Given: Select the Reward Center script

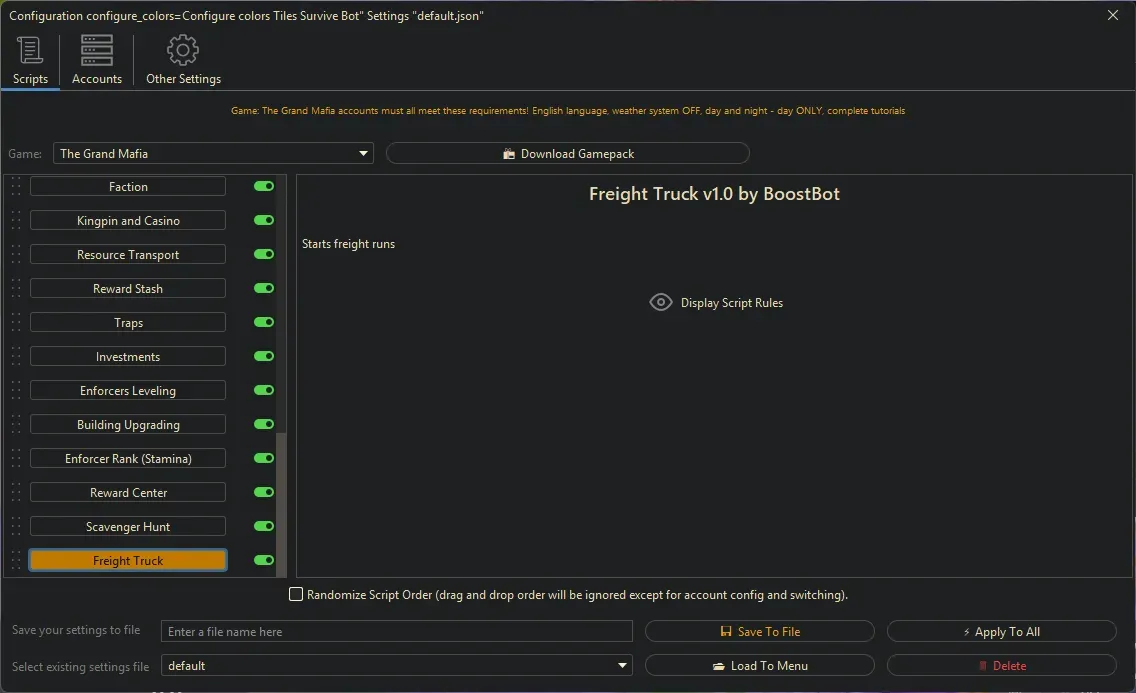Looking at the screenshot, I should pos(128,493).
